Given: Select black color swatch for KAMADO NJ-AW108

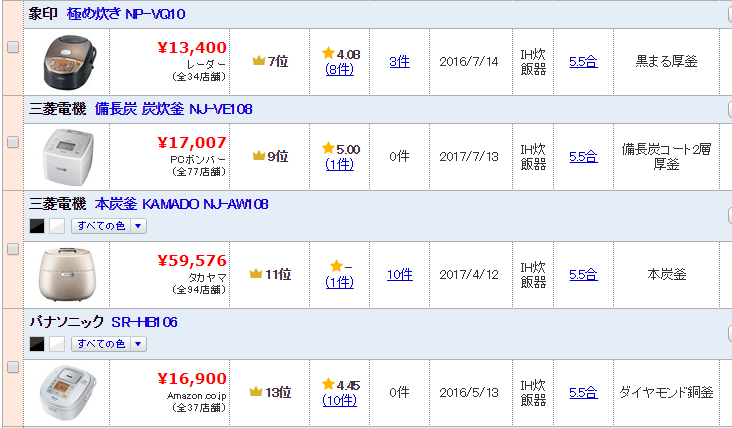Looking at the screenshot, I should 37,226.
